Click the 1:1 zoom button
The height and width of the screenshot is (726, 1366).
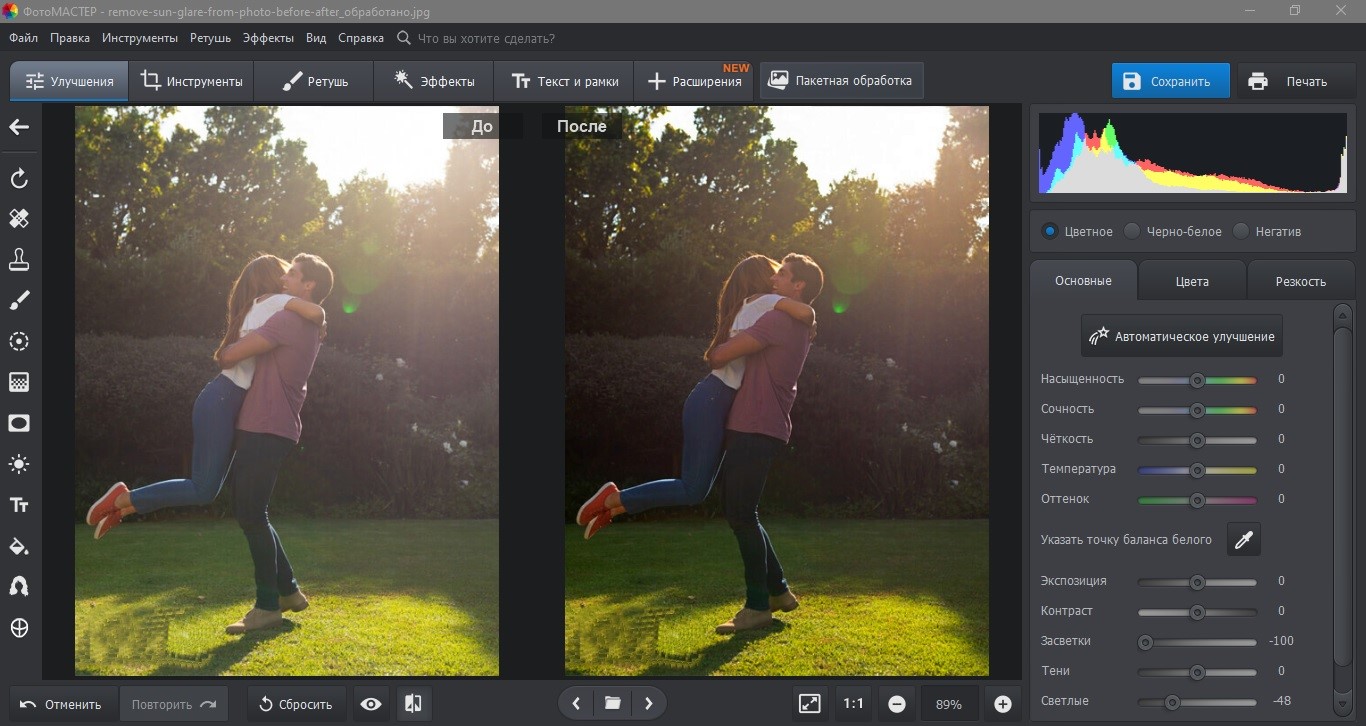(x=853, y=704)
